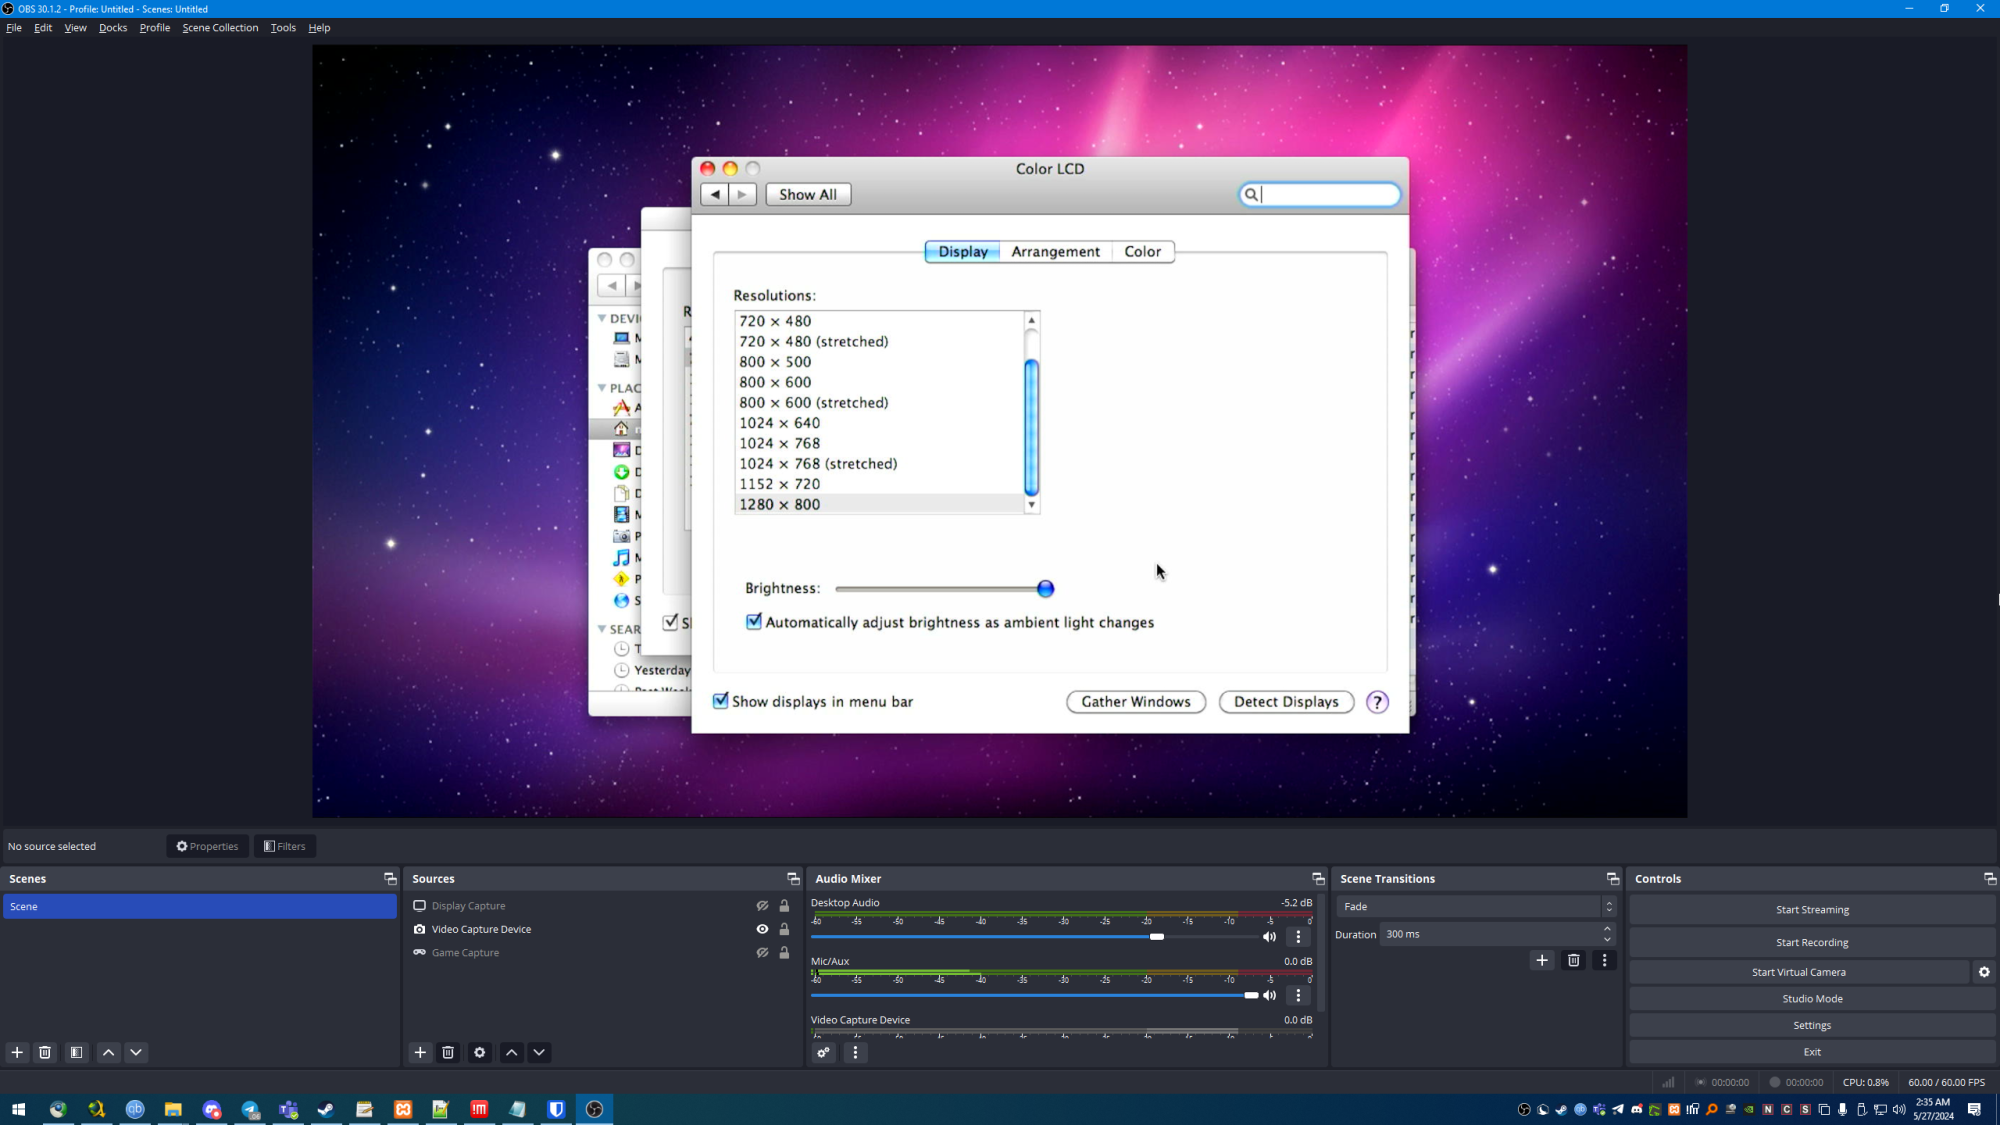This screenshot has height=1125, width=2000.
Task: Adjust the Brightness slider handle
Action: click(1045, 589)
